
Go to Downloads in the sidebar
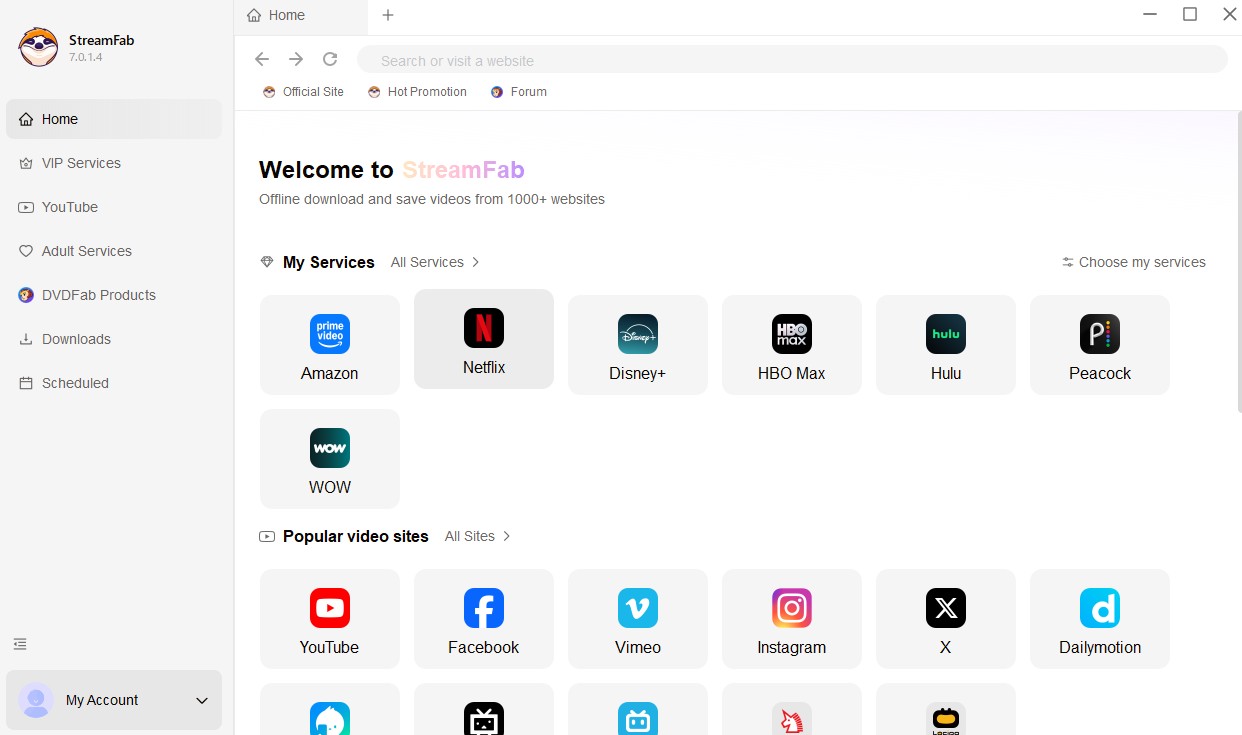click(76, 339)
